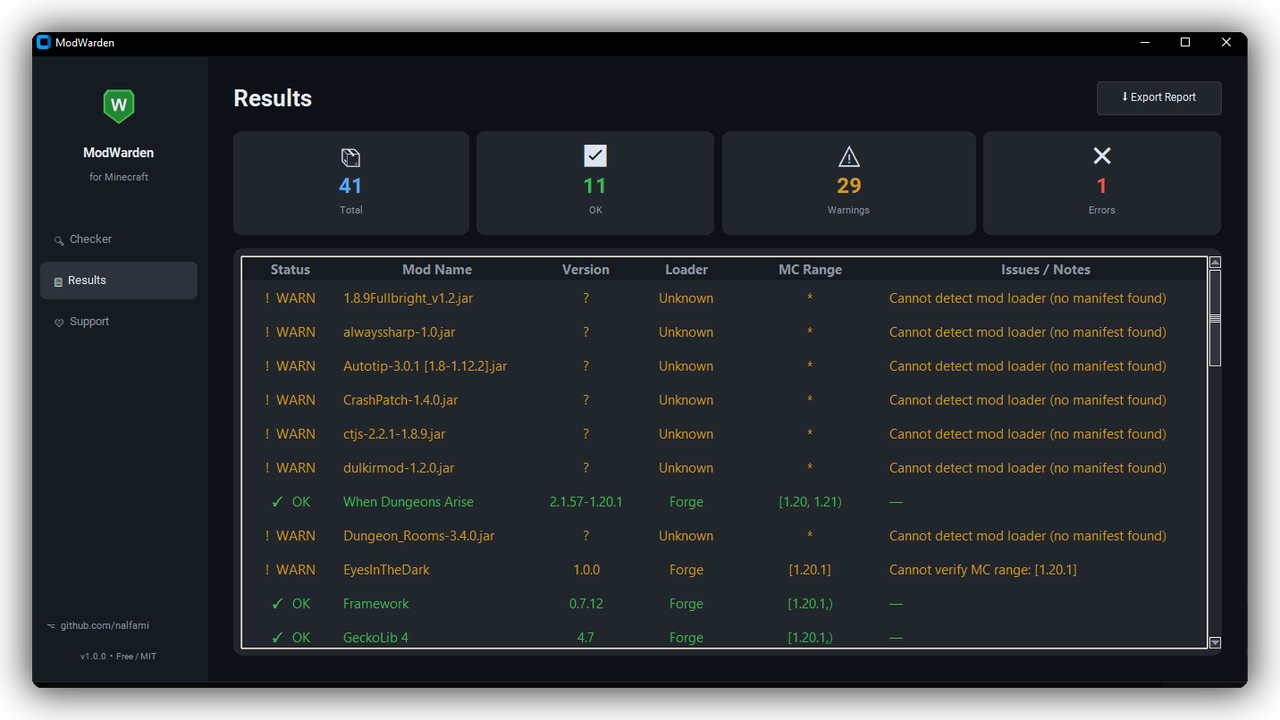Click the green checkmark in the GeckoLib 4 row
Screen dimensions: 1280x720
point(277,638)
